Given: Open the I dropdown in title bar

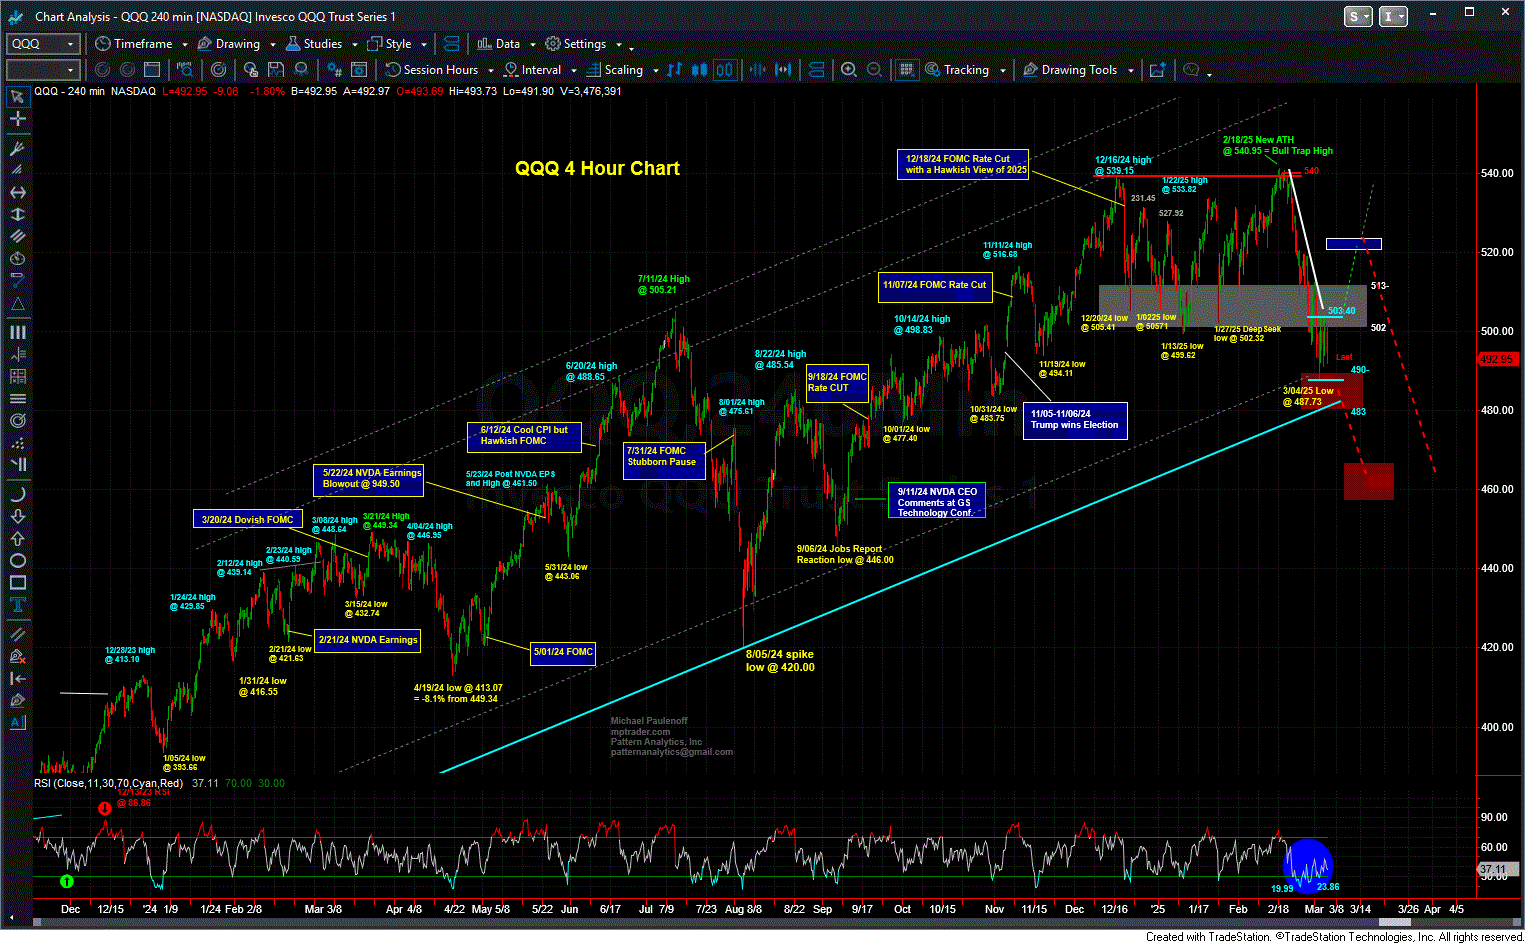Looking at the screenshot, I should 1393,16.
